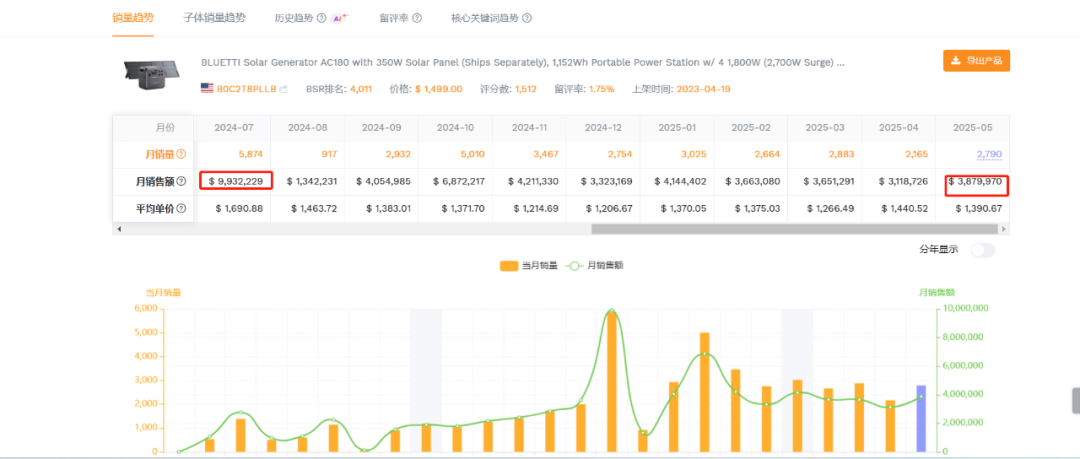
Task: Click the 2024-07 column header
Action: (x=233, y=128)
